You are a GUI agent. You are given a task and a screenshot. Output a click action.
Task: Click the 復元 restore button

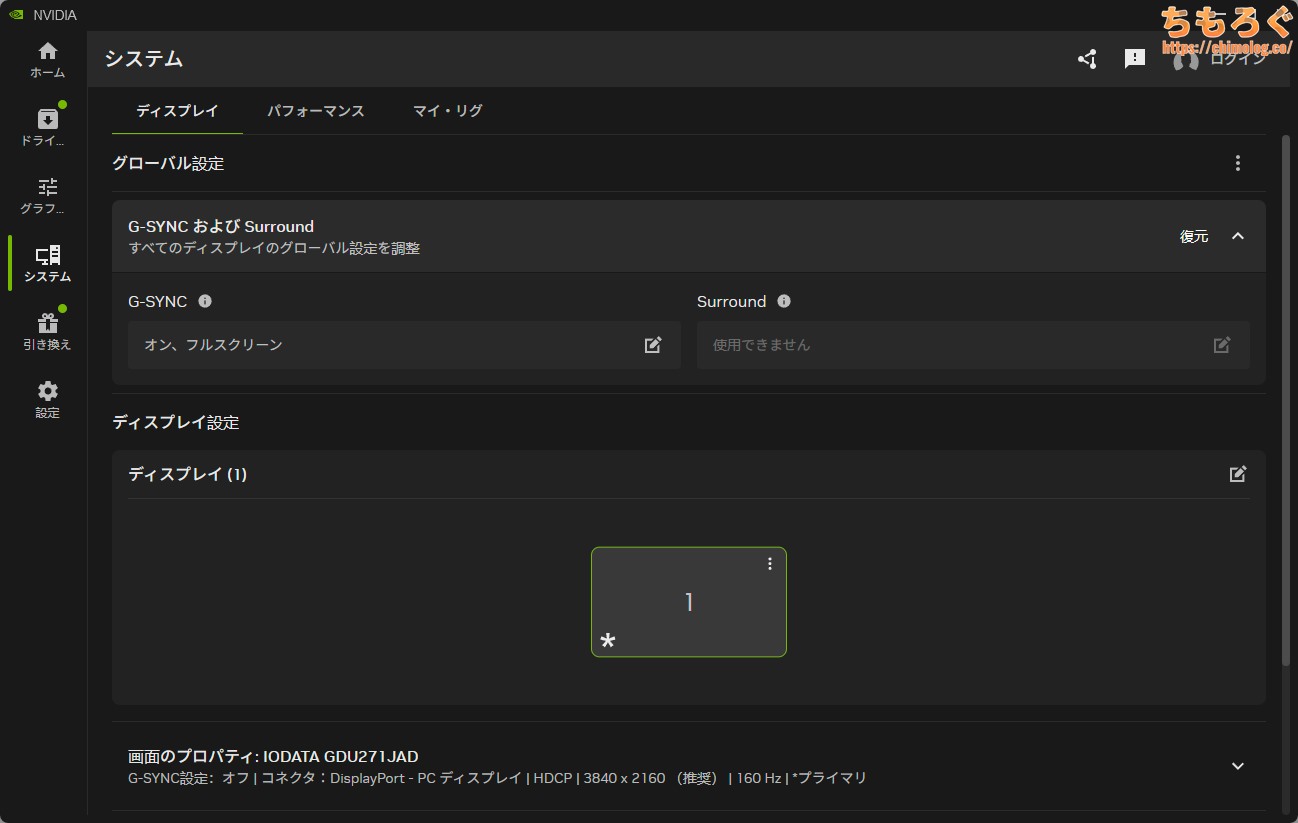1194,236
